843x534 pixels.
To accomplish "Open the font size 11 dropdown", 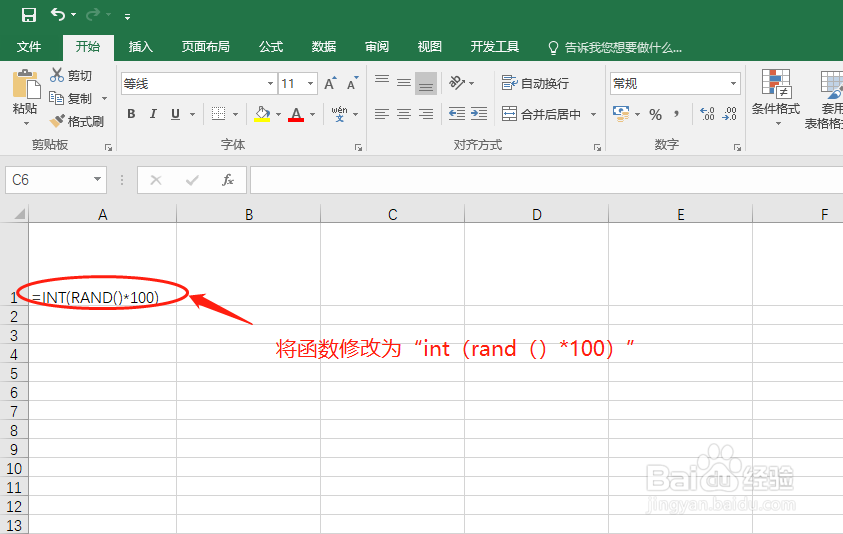I will coord(310,84).
